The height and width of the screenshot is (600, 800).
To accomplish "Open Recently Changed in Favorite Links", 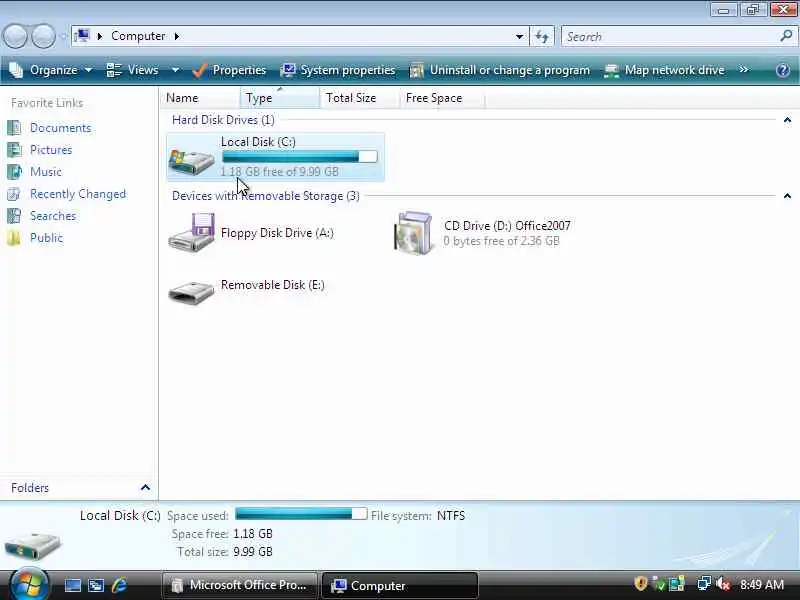I will pyautogui.click(x=78, y=194).
